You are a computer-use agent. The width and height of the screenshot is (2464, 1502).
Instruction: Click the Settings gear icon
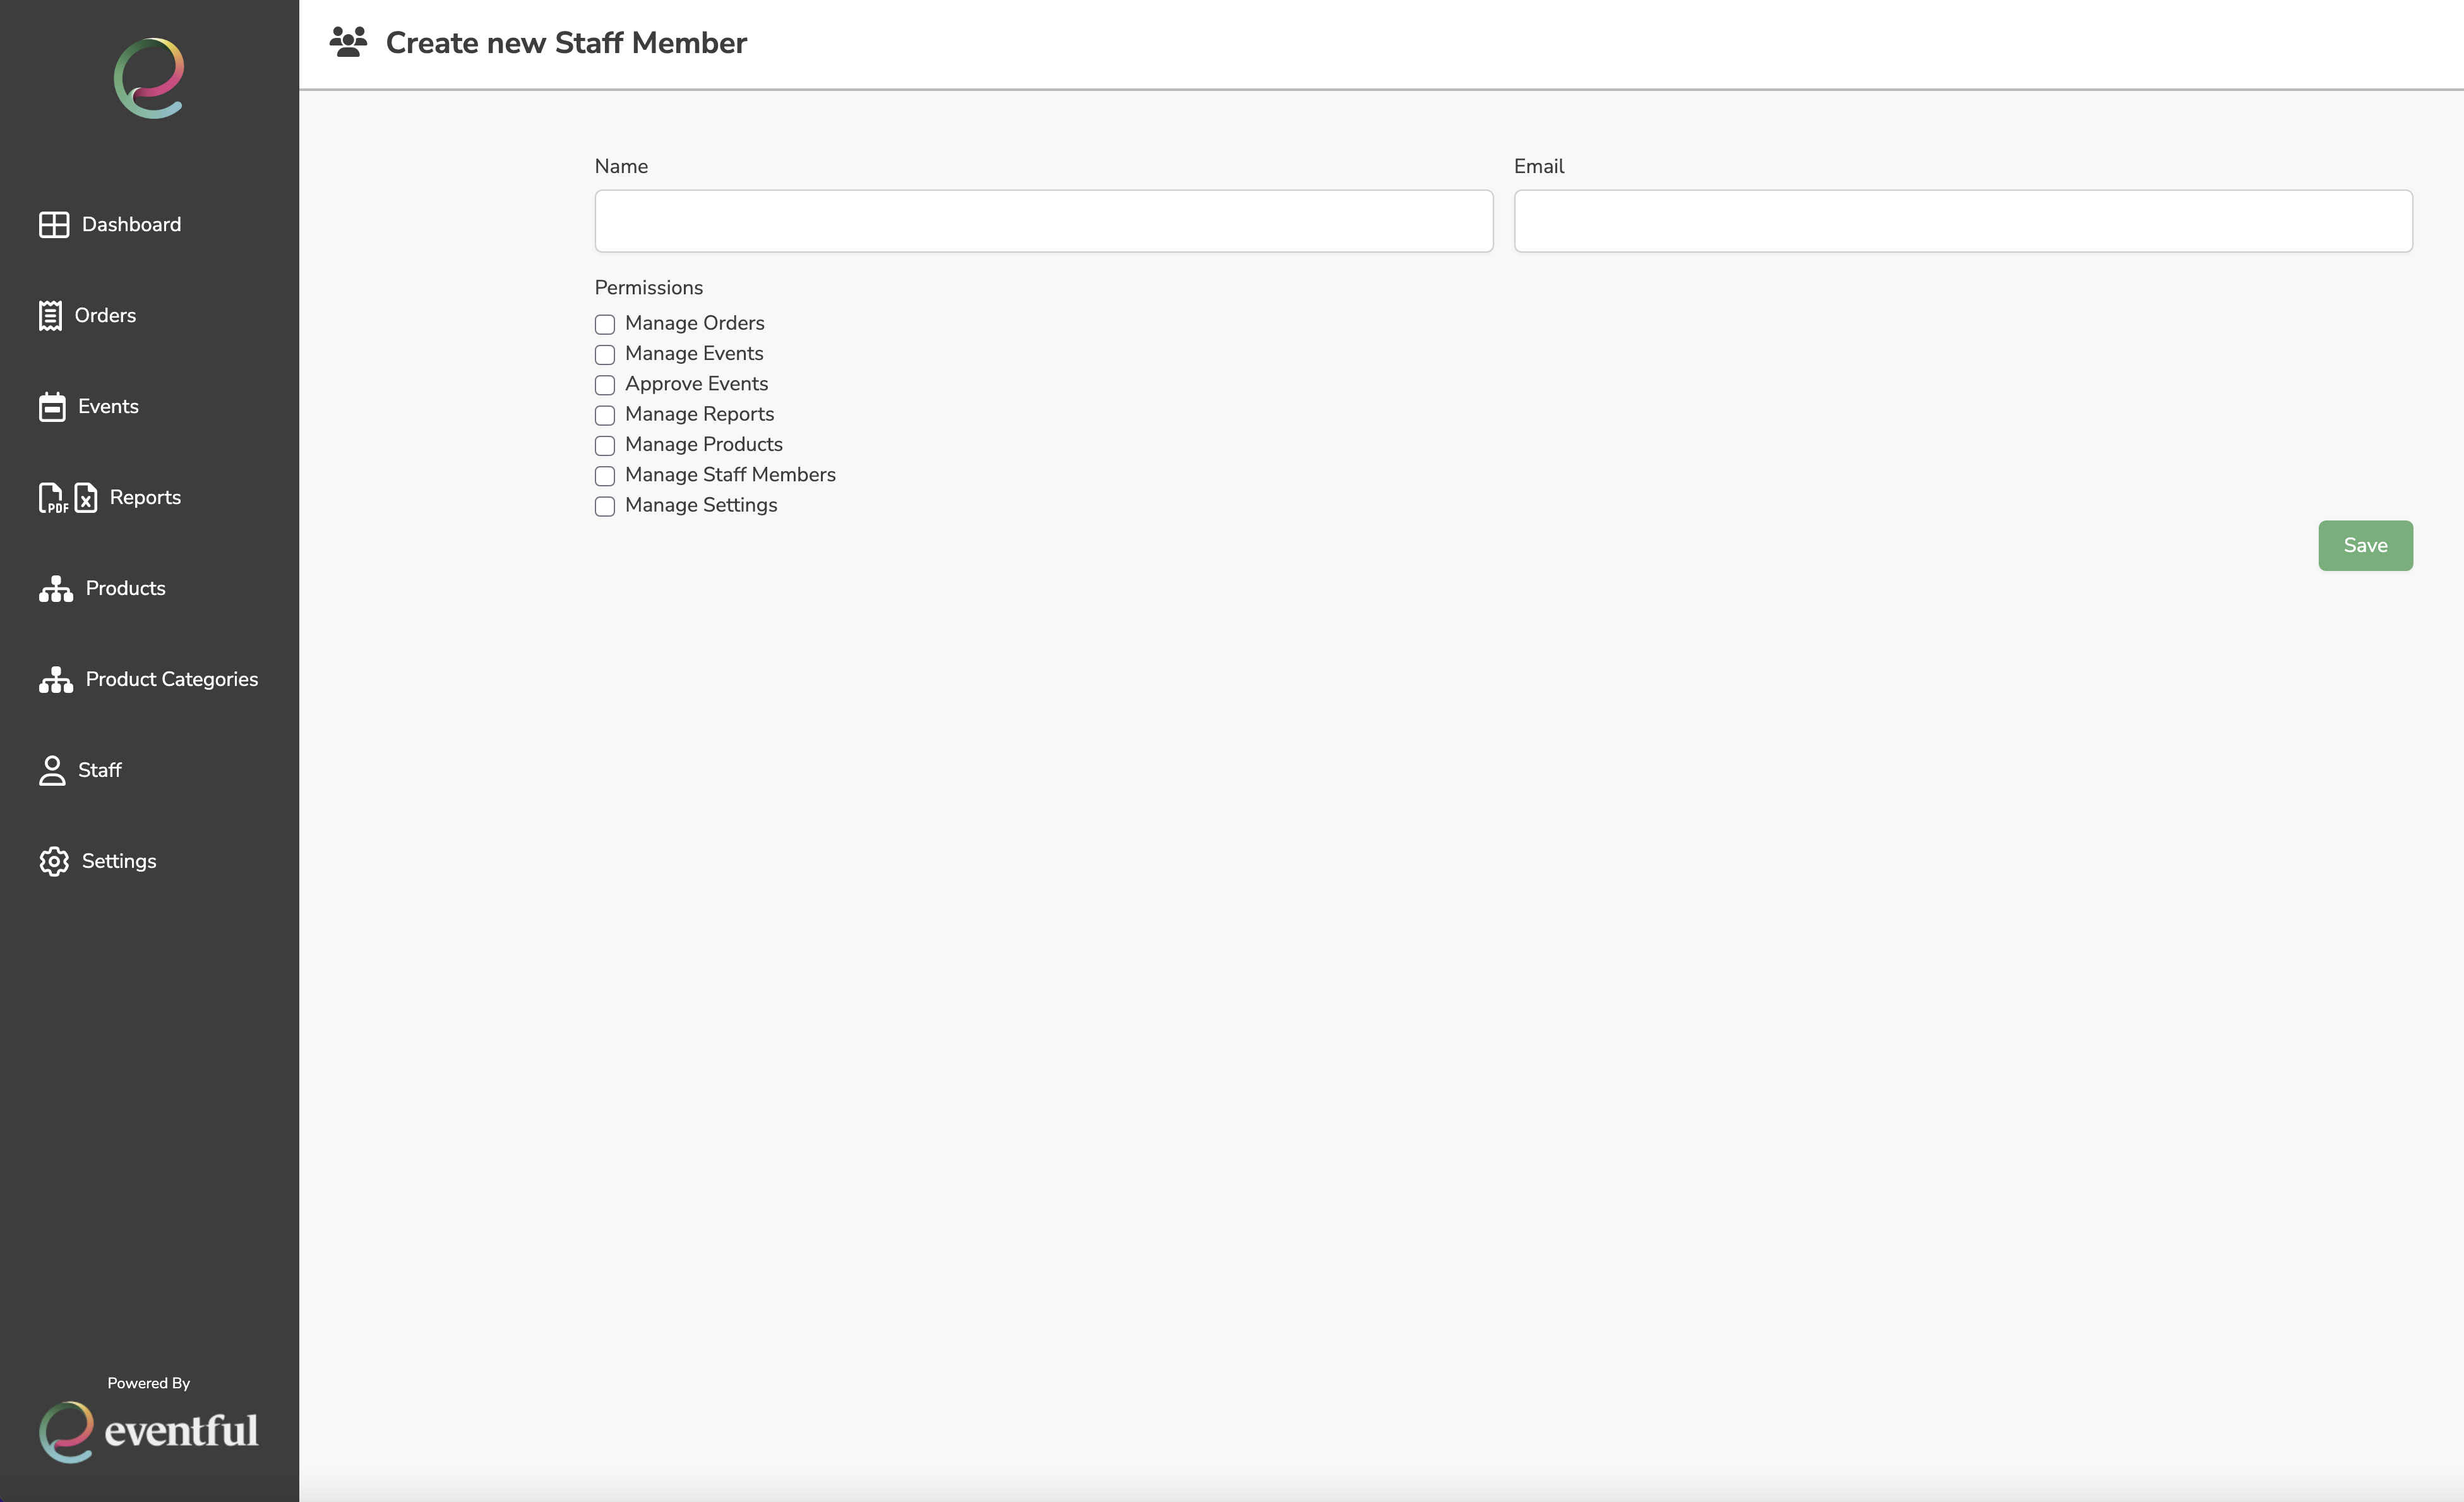click(x=54, y=862)
